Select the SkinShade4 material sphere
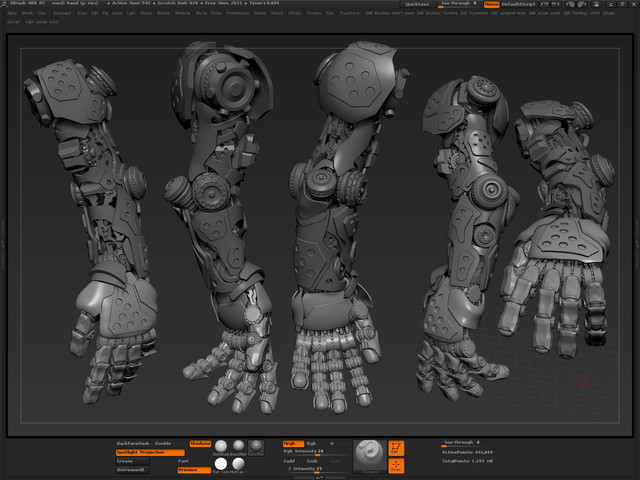Screen dimensions: 640x480 pos(221,446)
